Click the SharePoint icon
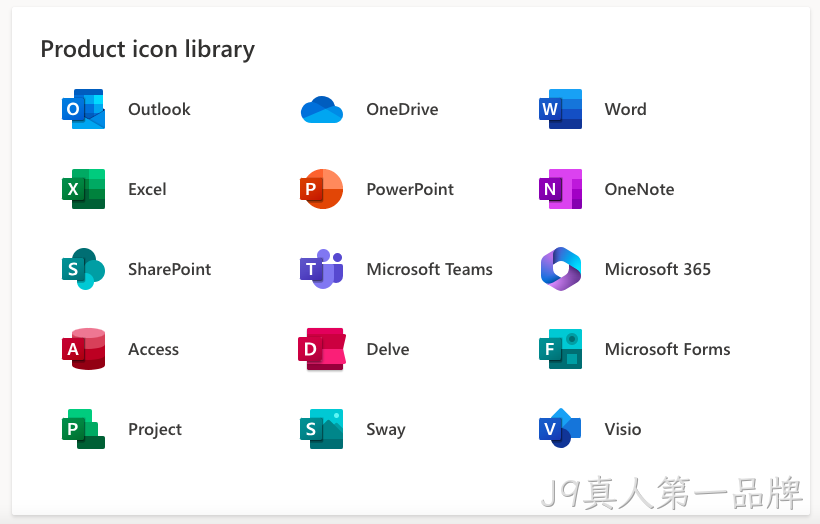The width and height of the screenshot is (820, 524). coord(83,269)
